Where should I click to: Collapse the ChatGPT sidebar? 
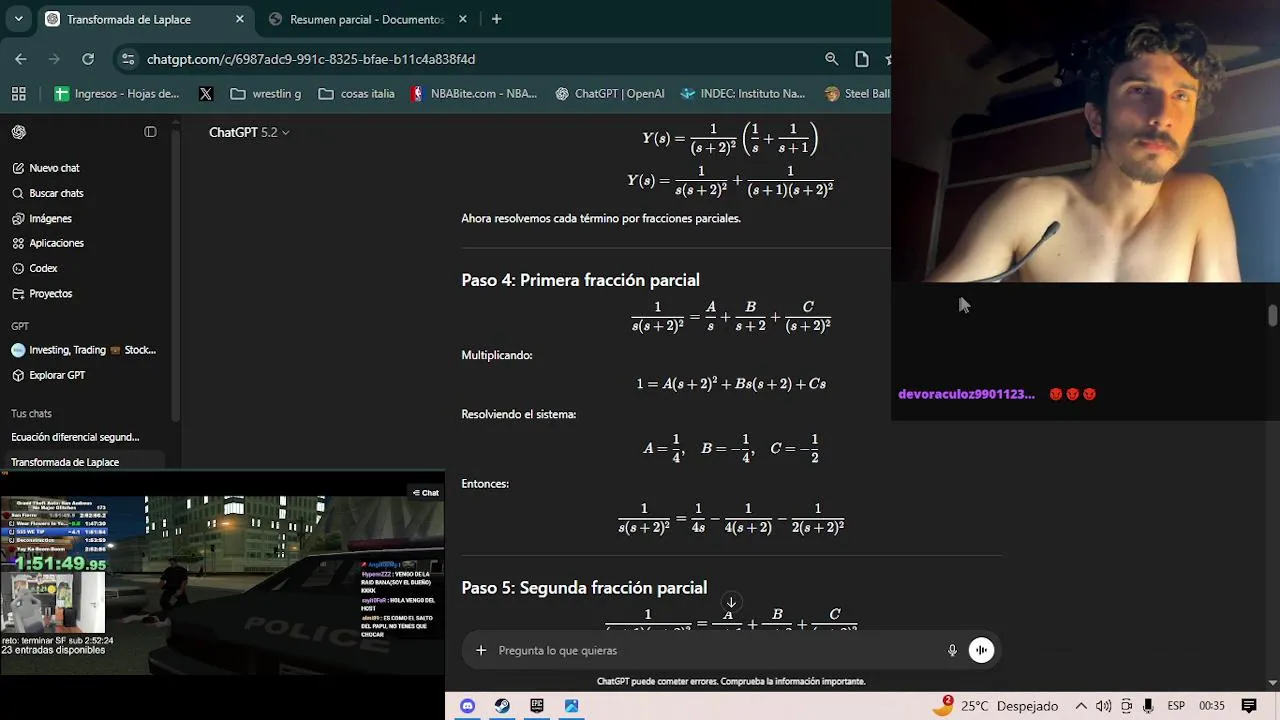coord(150,132)
